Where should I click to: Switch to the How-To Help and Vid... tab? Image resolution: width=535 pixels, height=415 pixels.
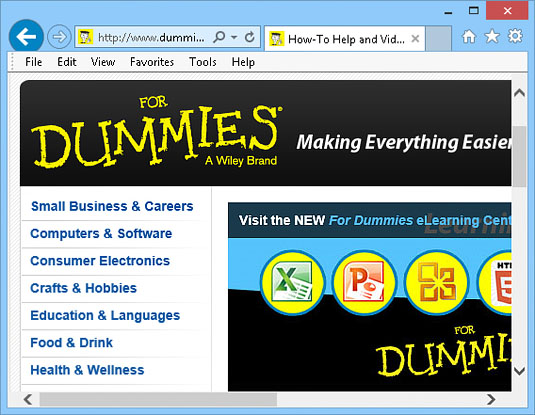tap(345, 39)
